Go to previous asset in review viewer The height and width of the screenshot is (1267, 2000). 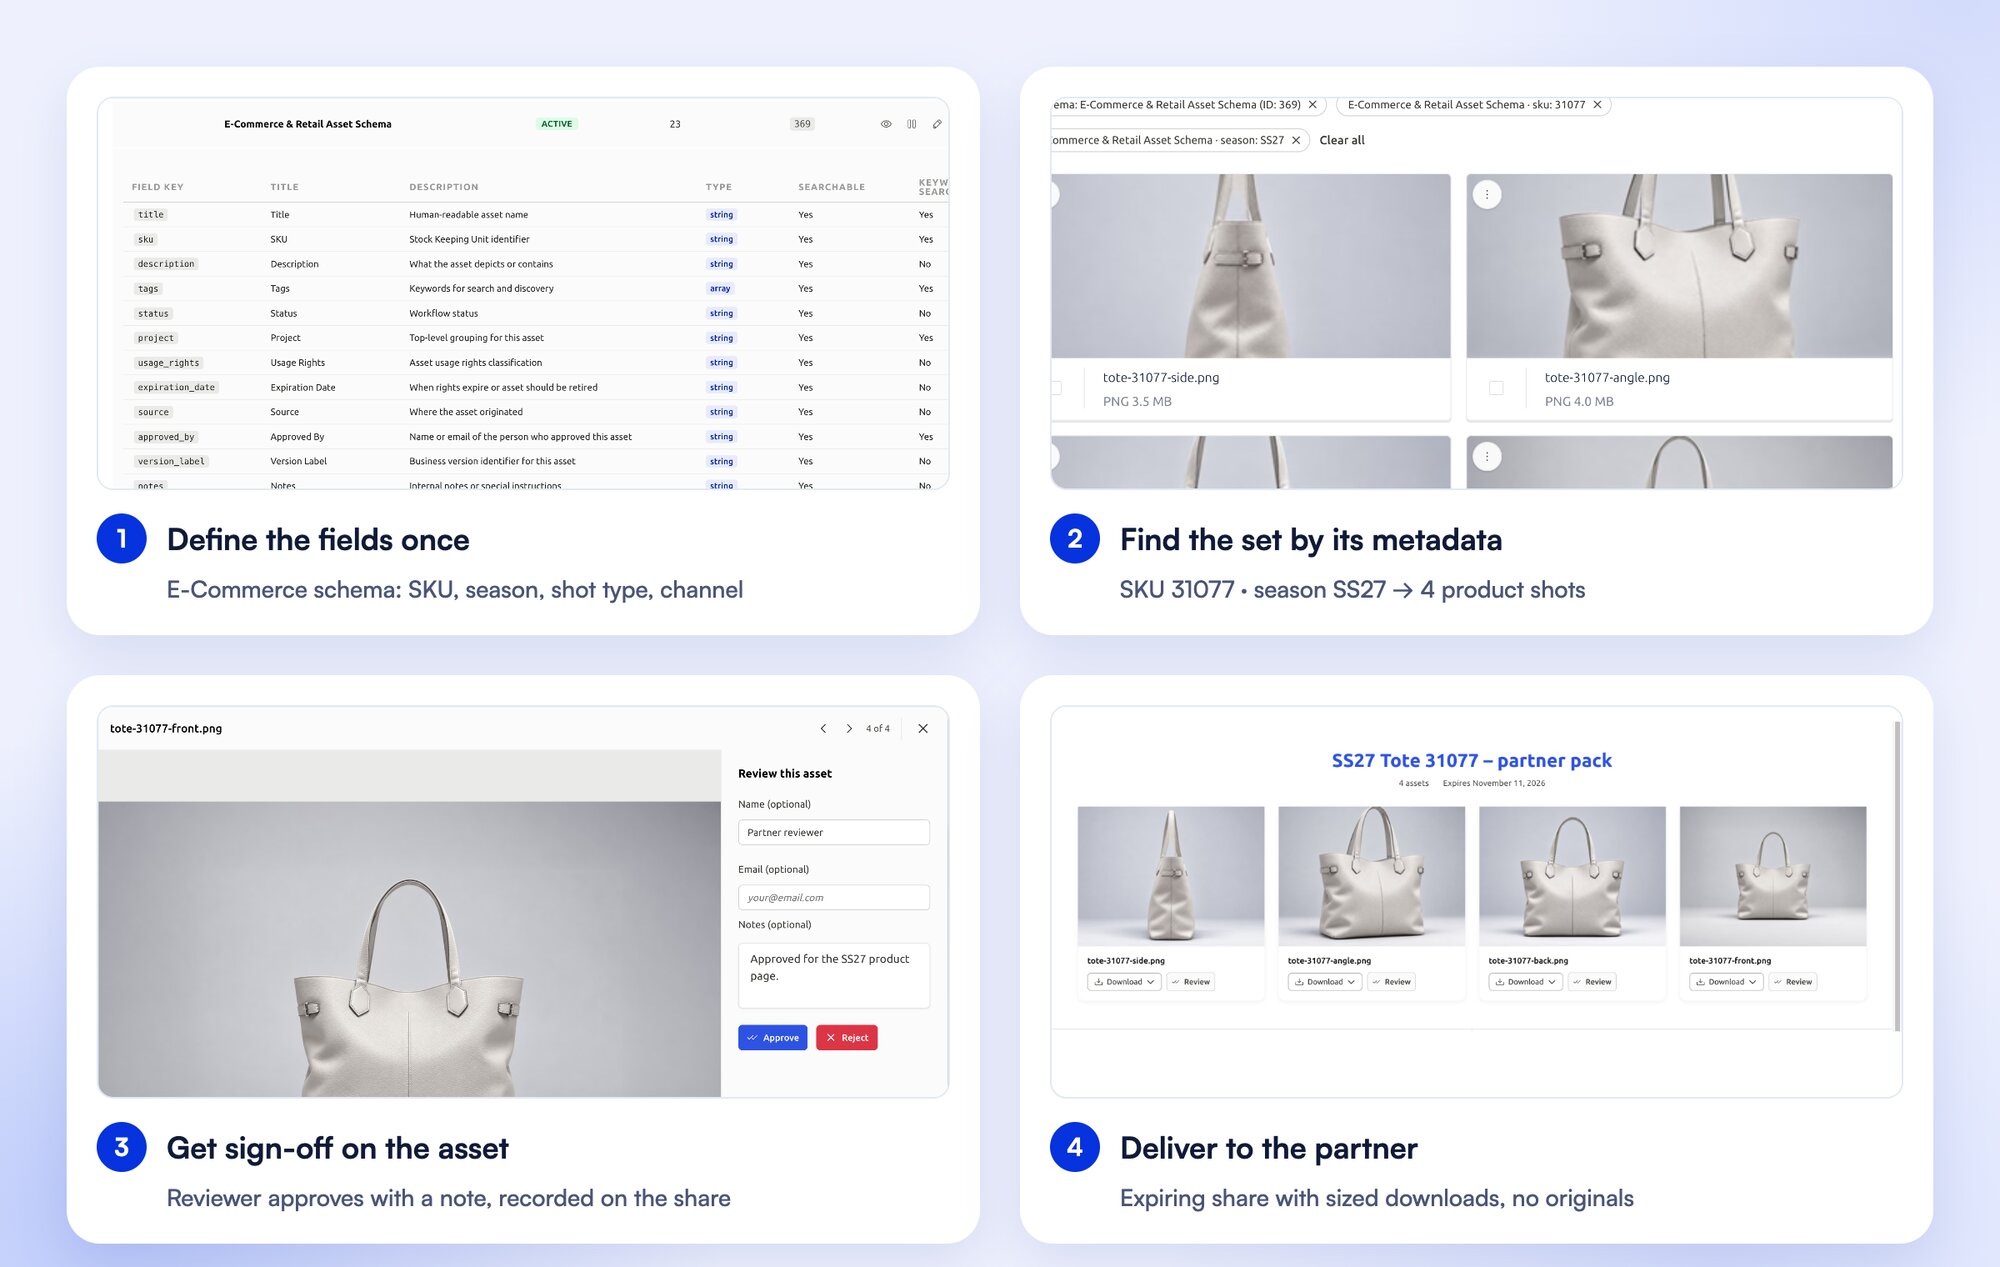(823, 729)
